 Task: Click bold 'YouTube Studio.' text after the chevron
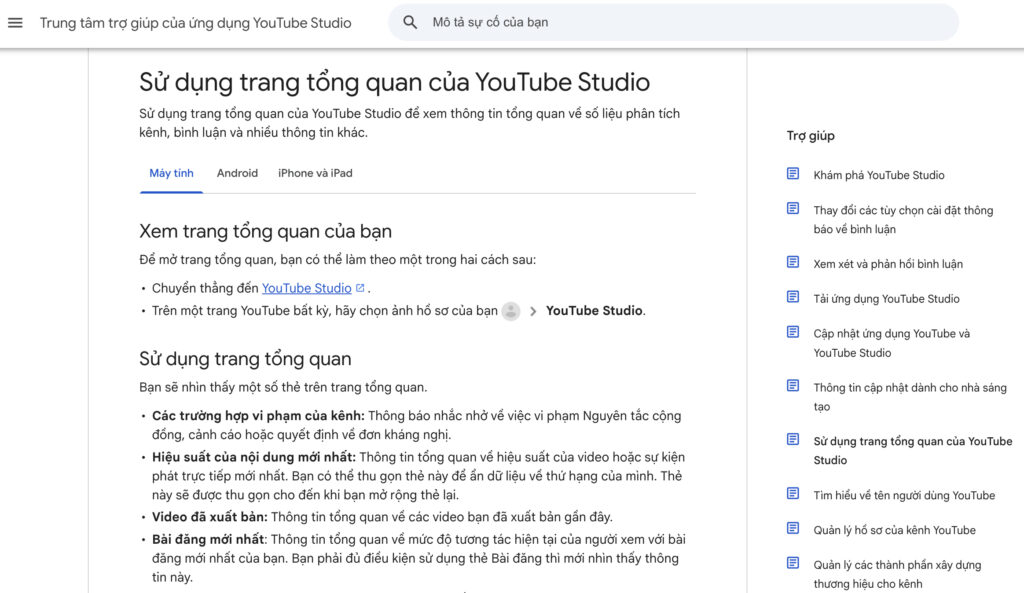point(596,311)
